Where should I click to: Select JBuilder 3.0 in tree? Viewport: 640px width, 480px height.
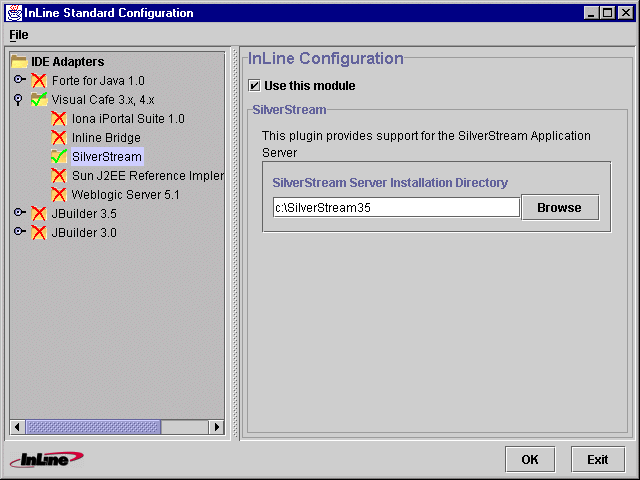(x=84, y=233)
